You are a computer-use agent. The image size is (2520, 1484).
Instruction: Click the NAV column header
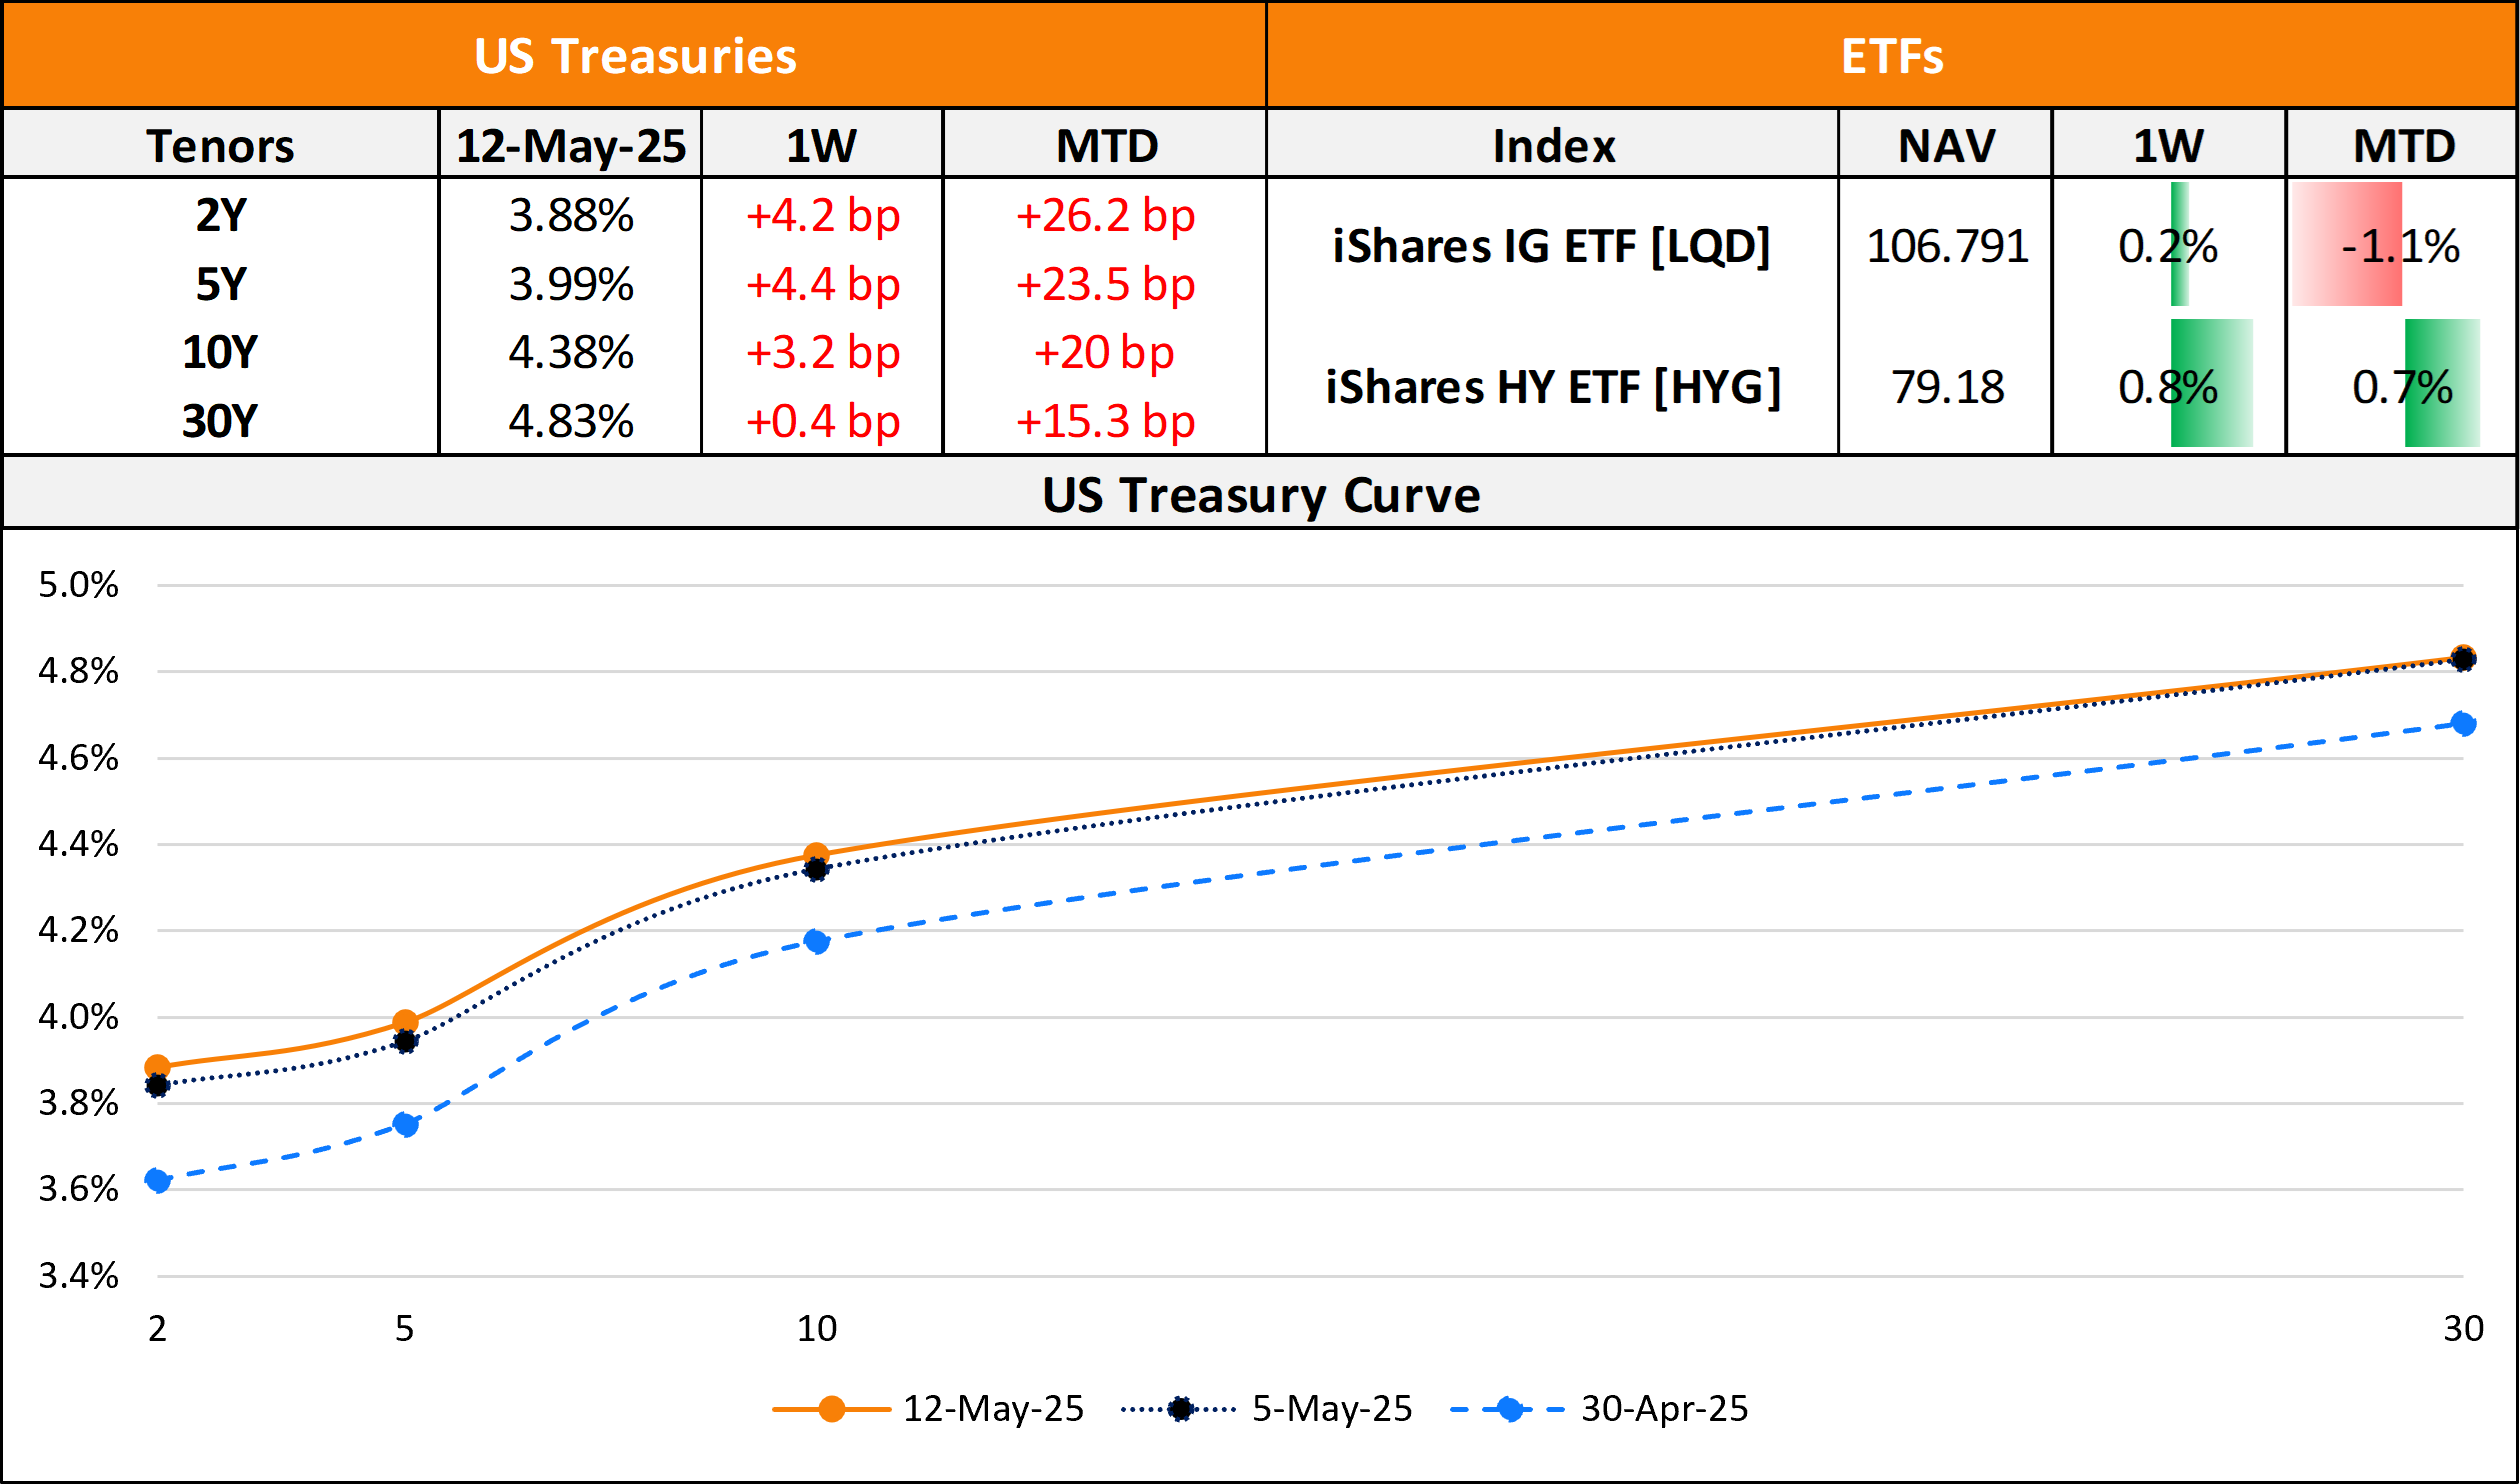[x=1946, y=146]
